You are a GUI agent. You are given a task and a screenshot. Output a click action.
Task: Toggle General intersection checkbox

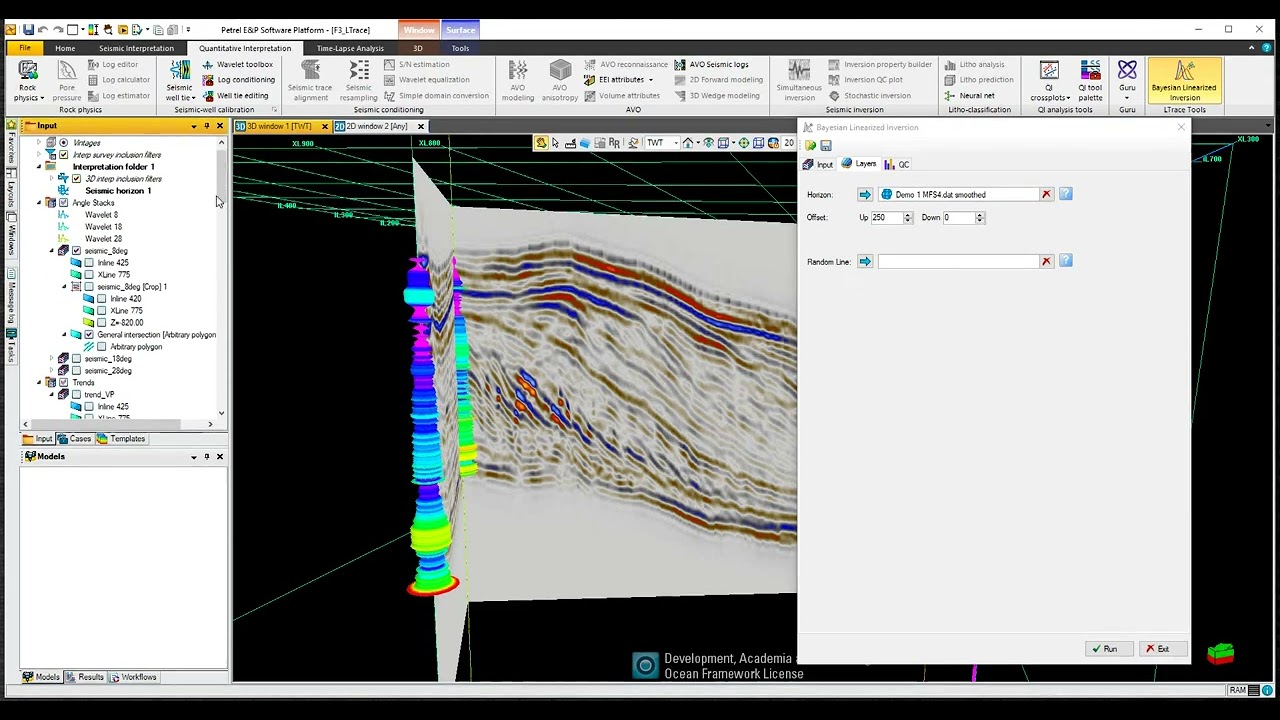coord(89,335)
